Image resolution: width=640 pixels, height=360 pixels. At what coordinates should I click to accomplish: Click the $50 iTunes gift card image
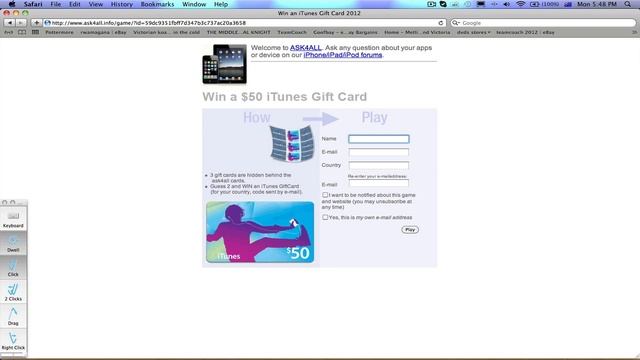pyautogui.click(x=260, y=232)
